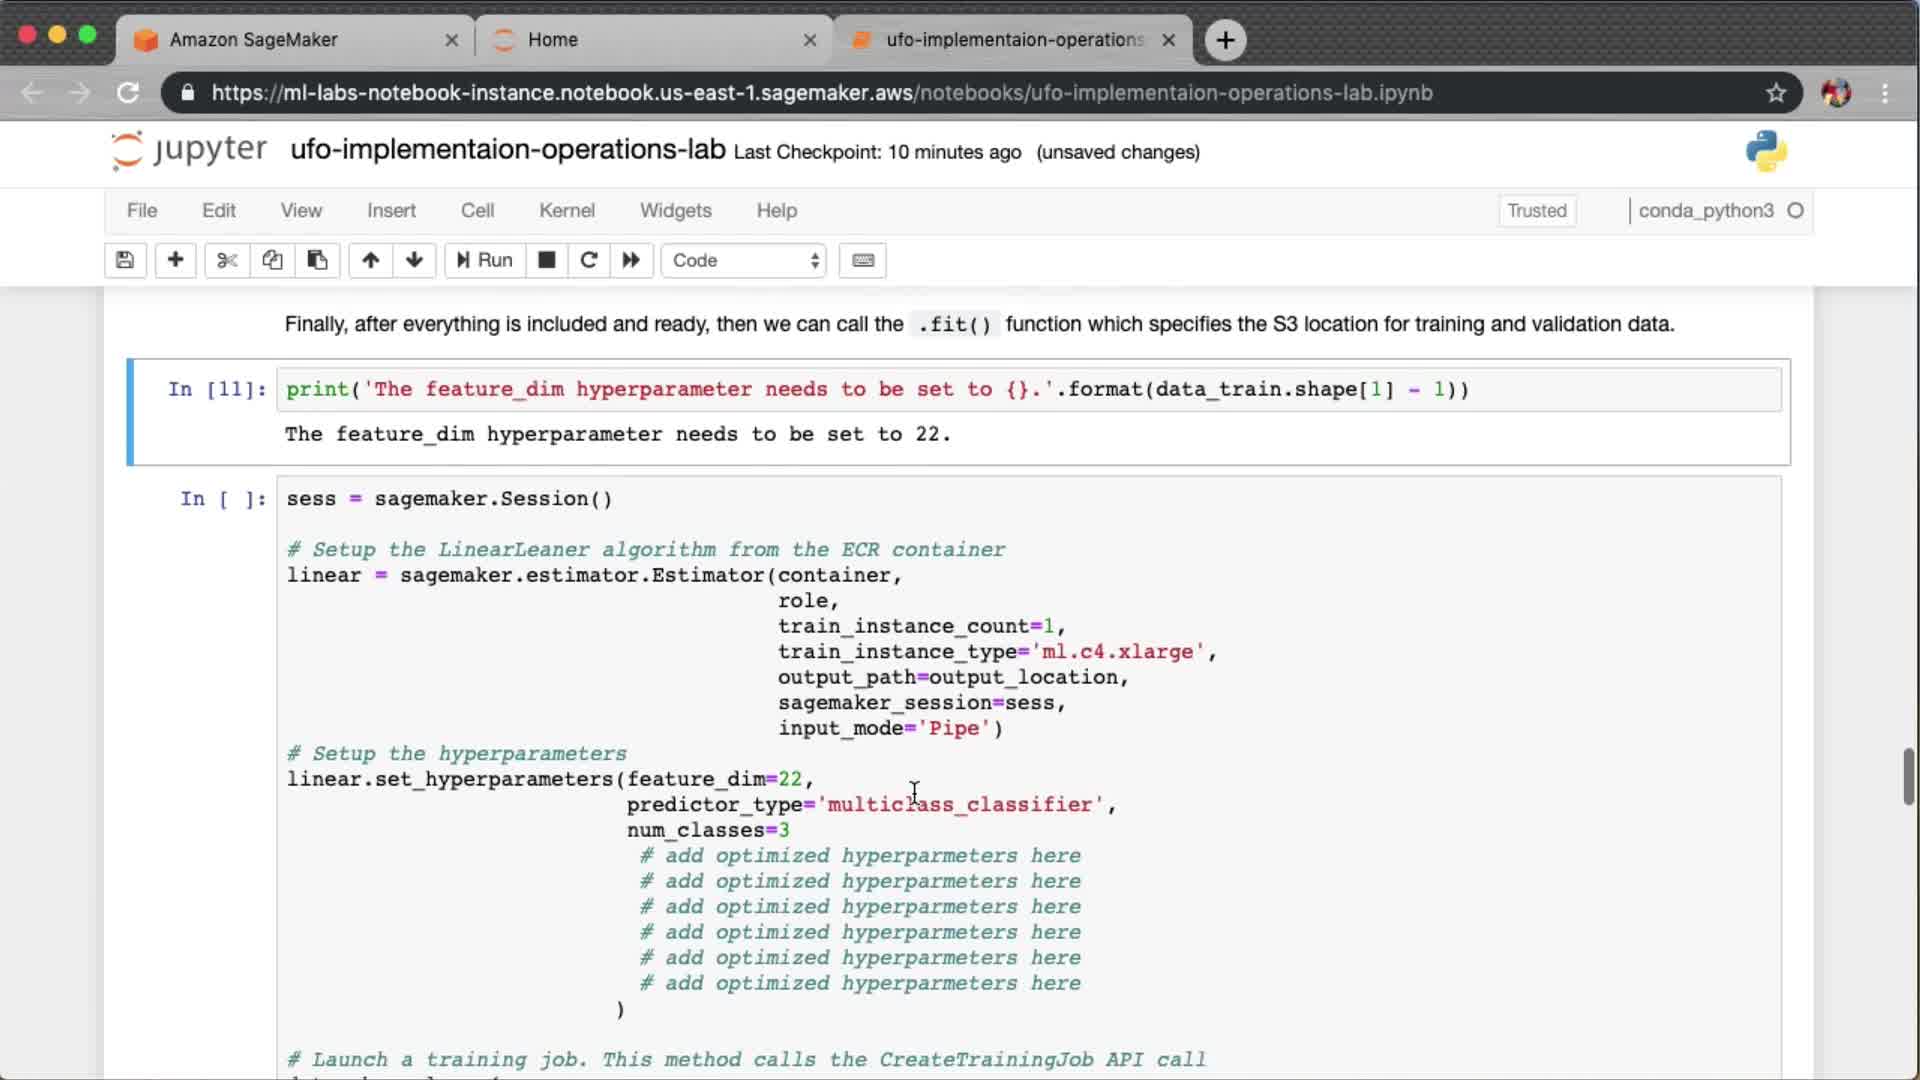Cut selected cells with scissors icon
The image size is (1920, 1080).
[227, 260]
